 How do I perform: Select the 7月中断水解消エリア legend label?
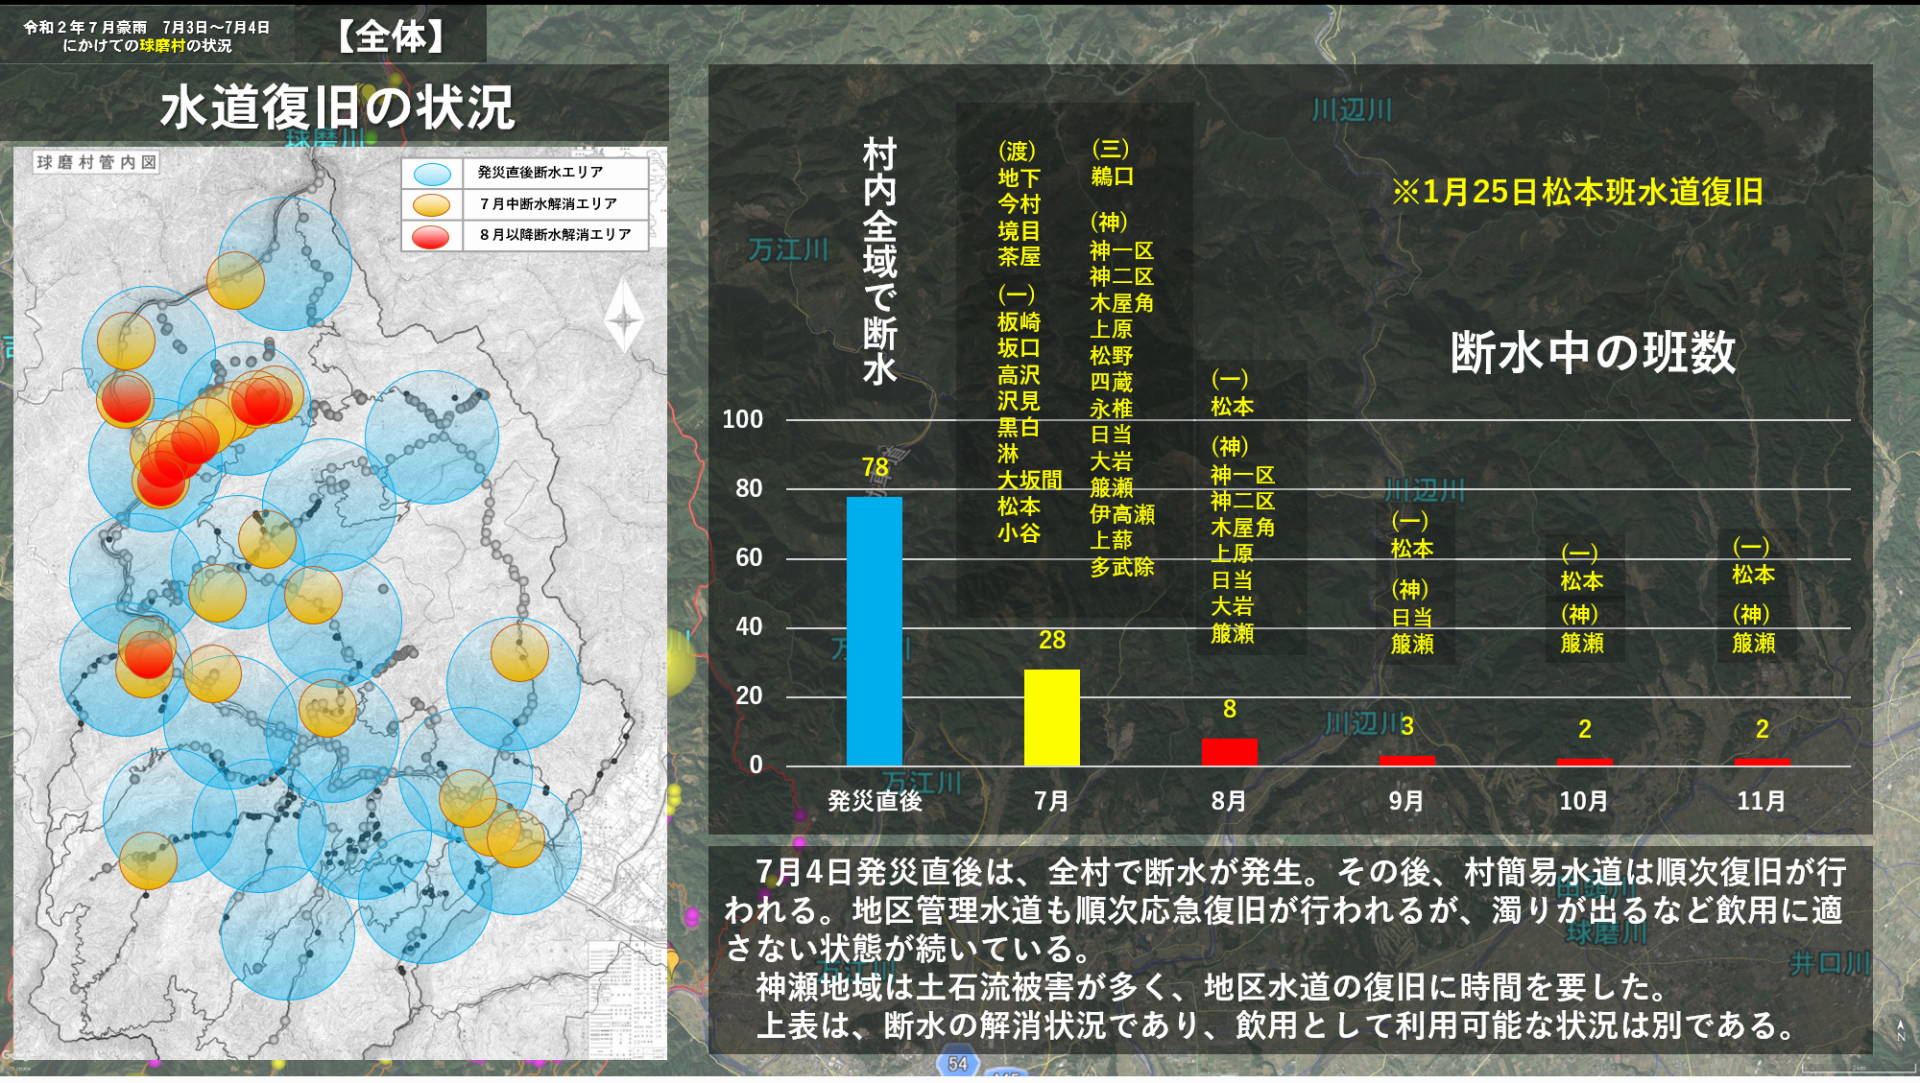[x=548, y=204]
